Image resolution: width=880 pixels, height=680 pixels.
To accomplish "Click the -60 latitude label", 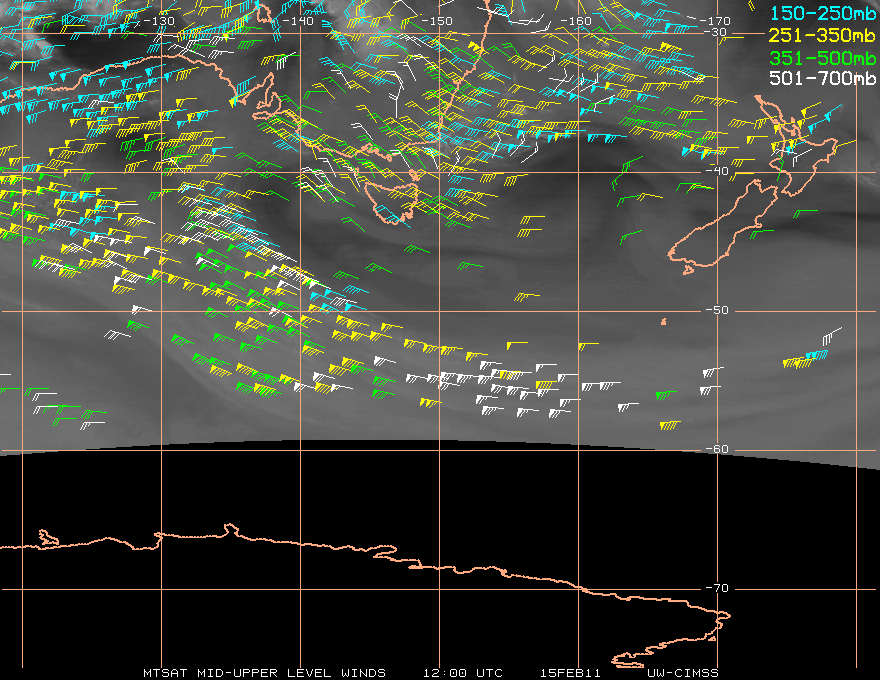I will [717, 449].
